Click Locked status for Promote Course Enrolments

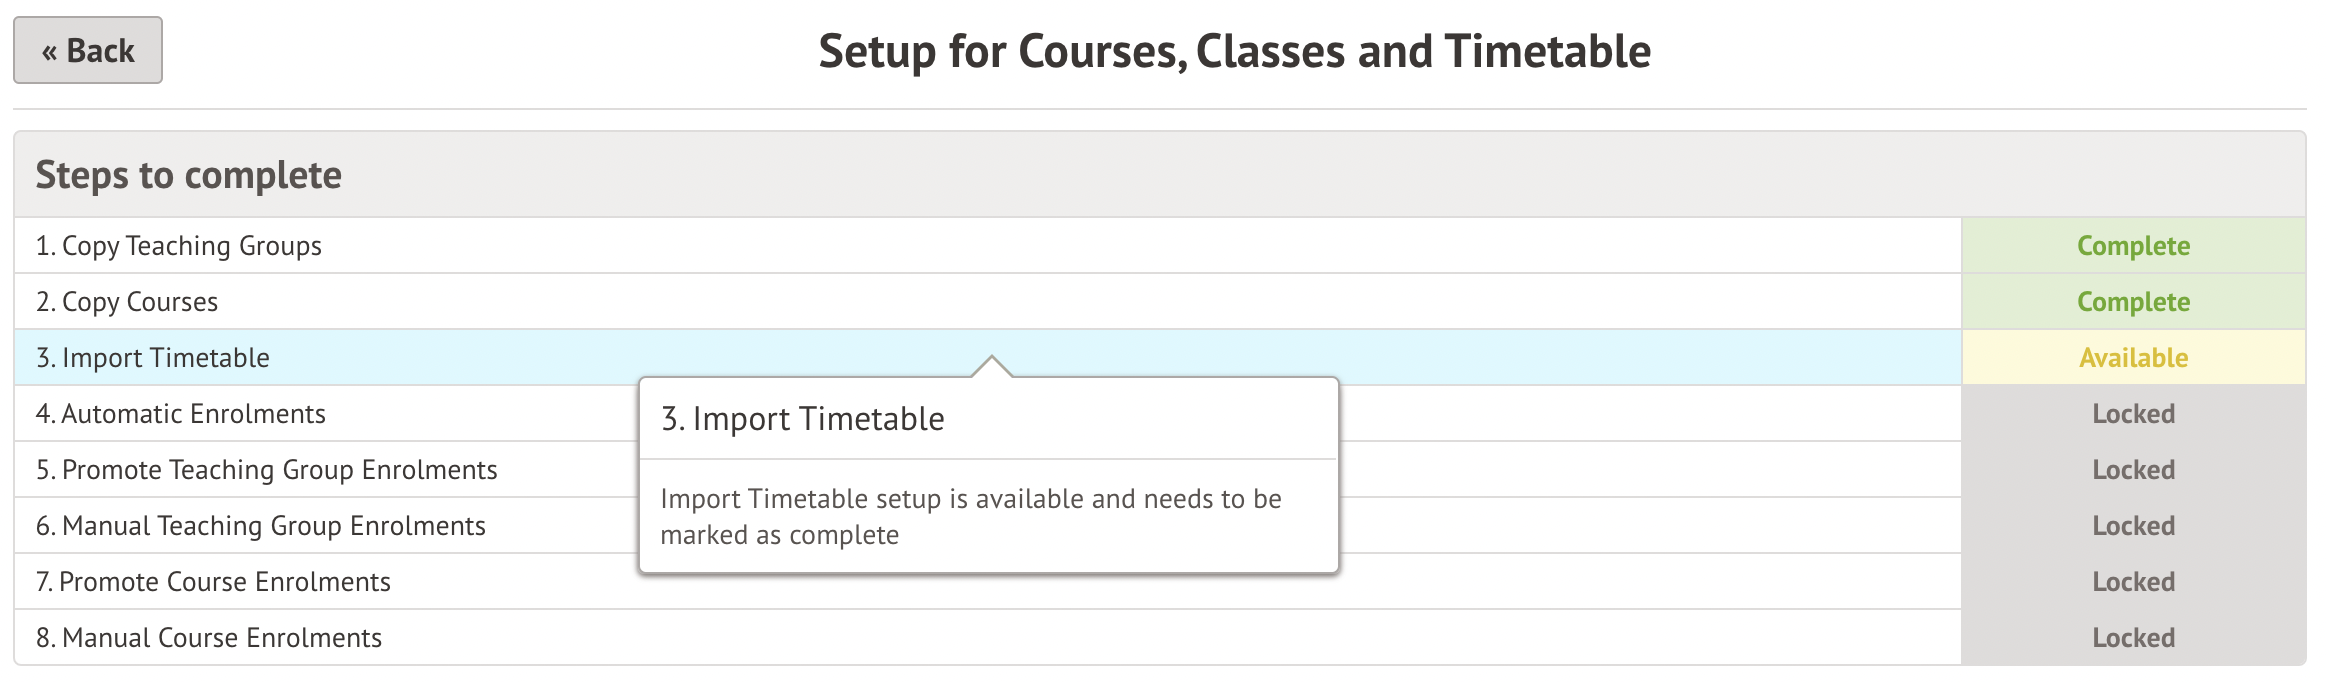2133,582
